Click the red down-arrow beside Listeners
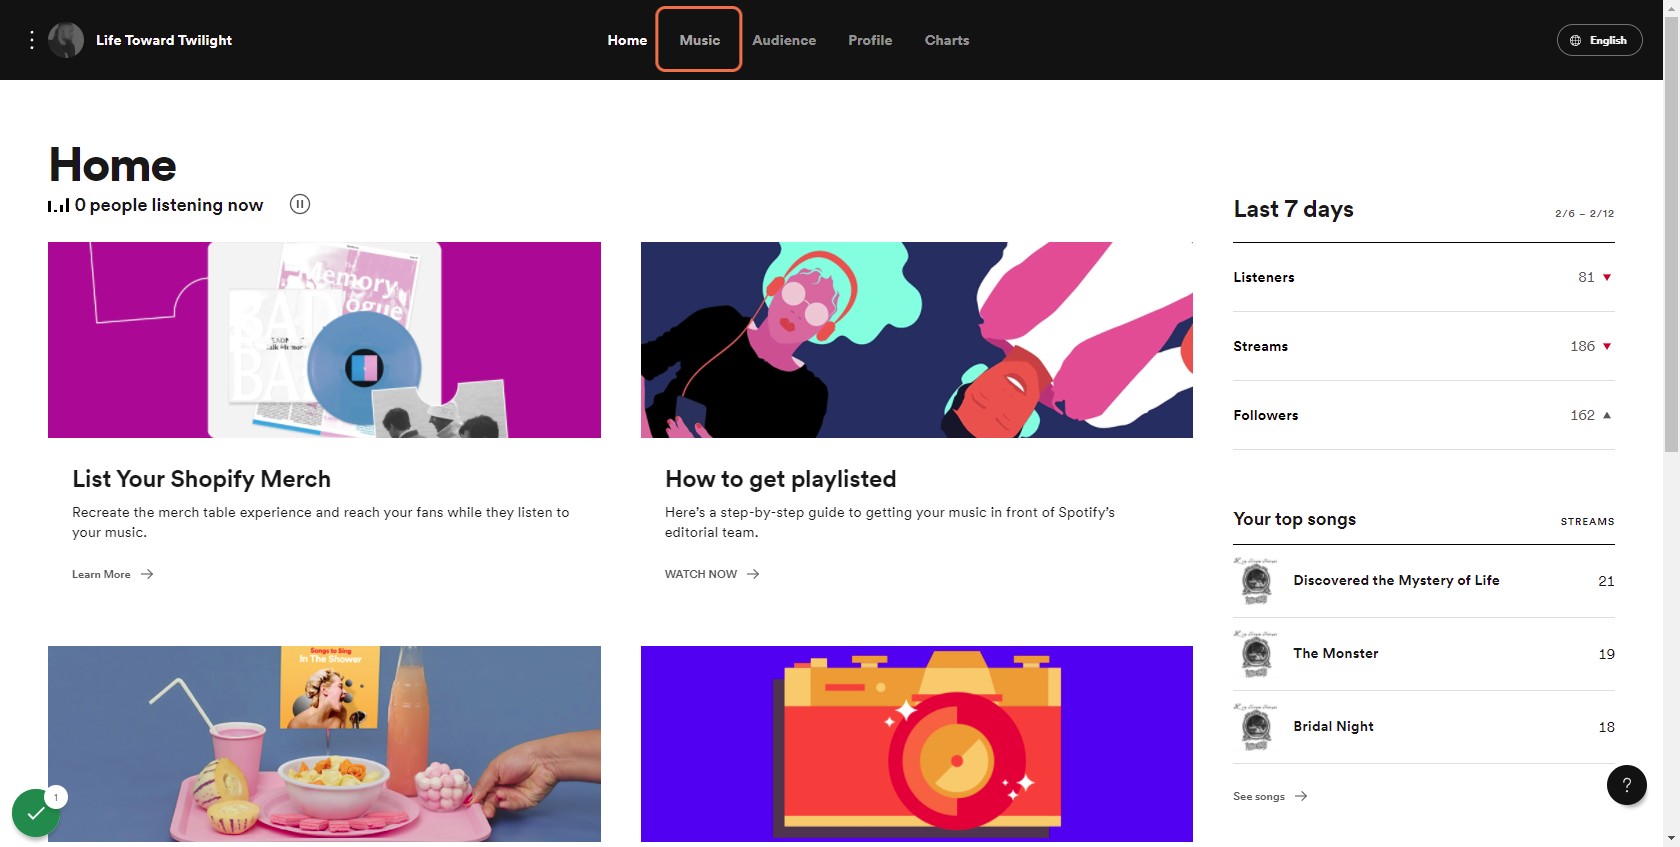 tap(1607, 277)
